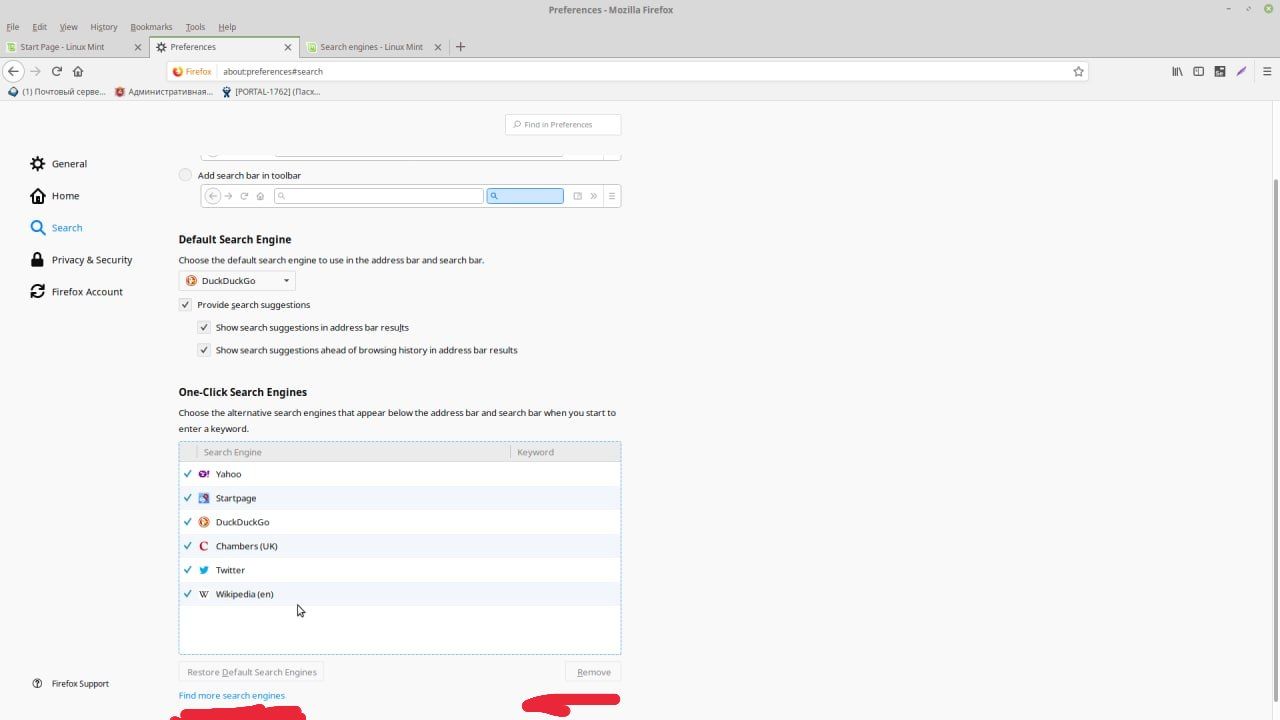Select Add search bar in toolbar option

point(185,175)
